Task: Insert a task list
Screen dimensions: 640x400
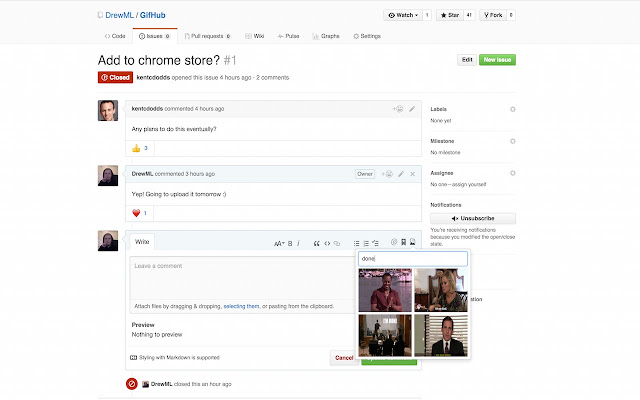Action: tap(376, 244)
